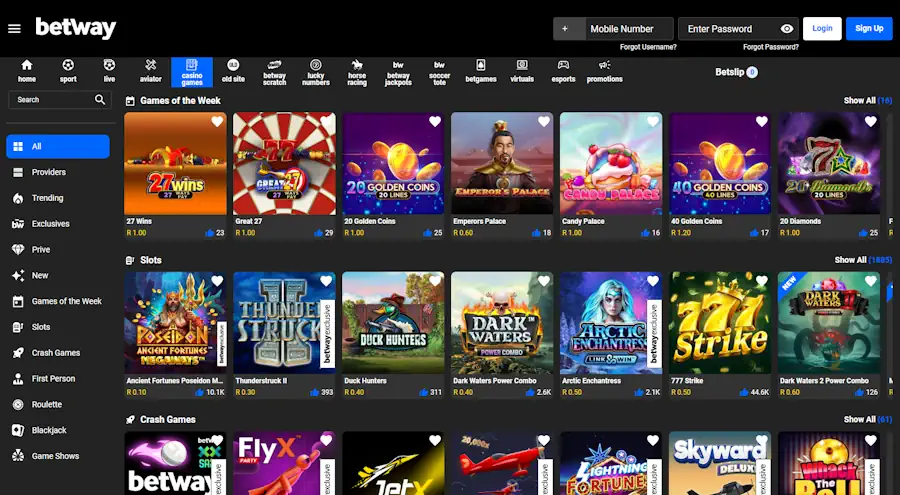Open sidebar Crash Games category
Viewport: 900px width, 495px height.
click(x=58, y=353)
